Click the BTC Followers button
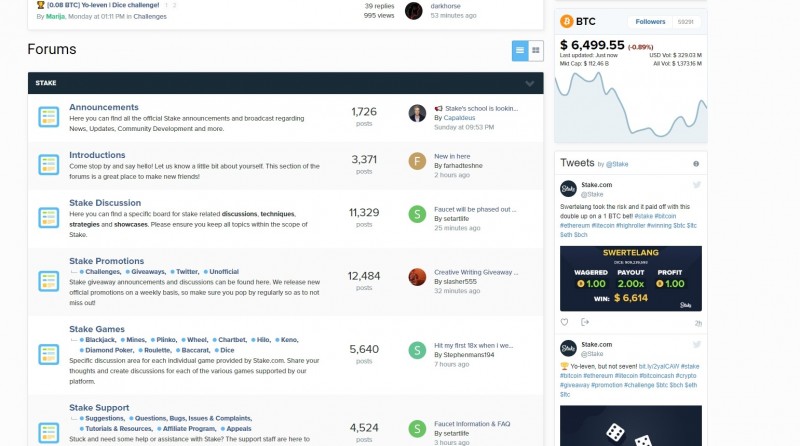Screen dimensions: 800x446 [x=650, y=22]
